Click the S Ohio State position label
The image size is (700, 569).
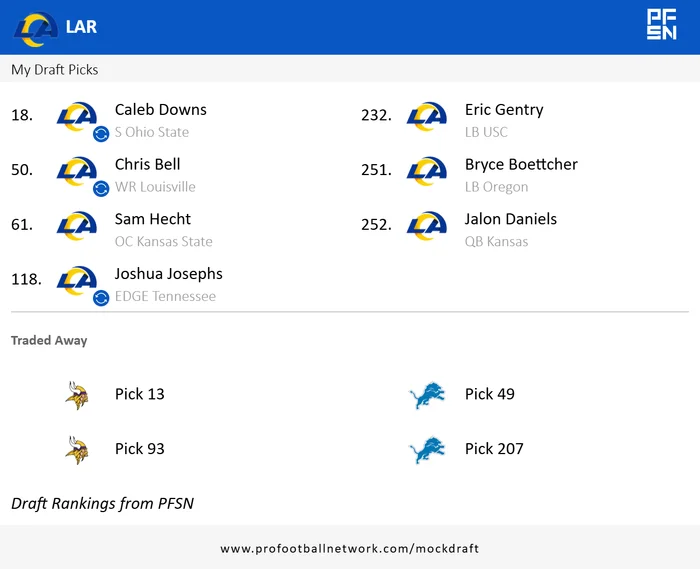coord(152,132)
